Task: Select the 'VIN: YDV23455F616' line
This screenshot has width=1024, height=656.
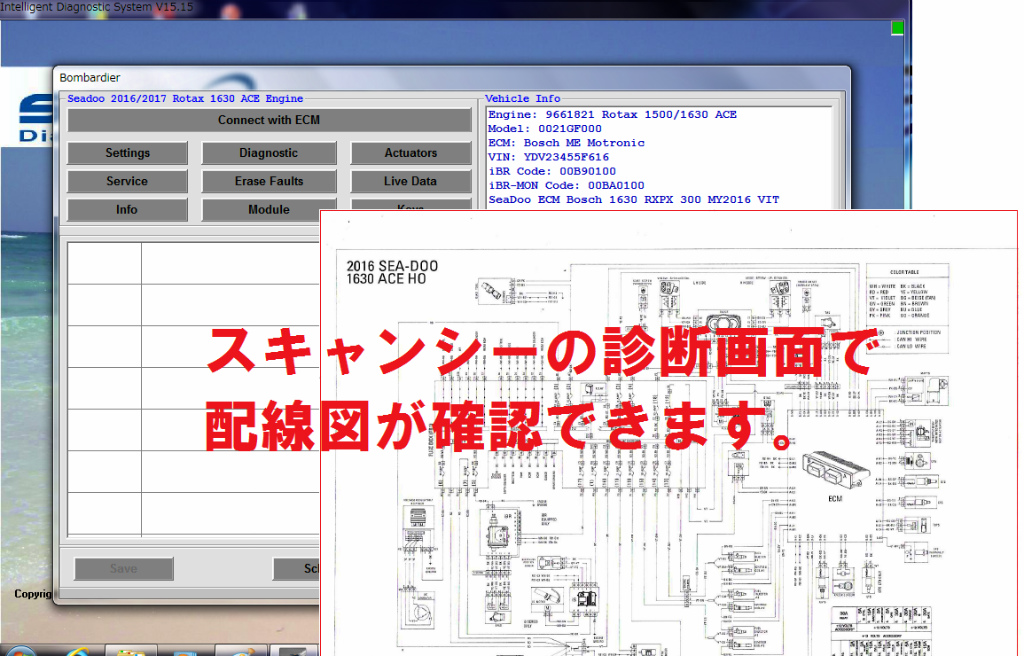Action: point(549,157)
